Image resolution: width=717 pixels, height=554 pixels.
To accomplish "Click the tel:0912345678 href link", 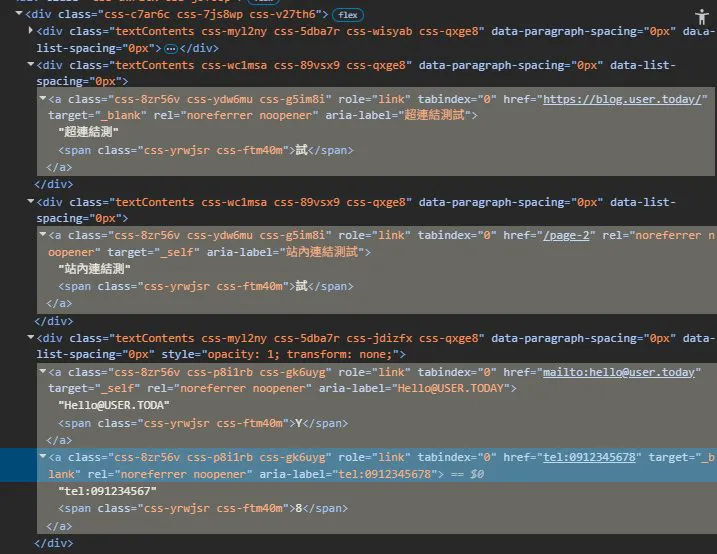I will [x=589, y=458].
